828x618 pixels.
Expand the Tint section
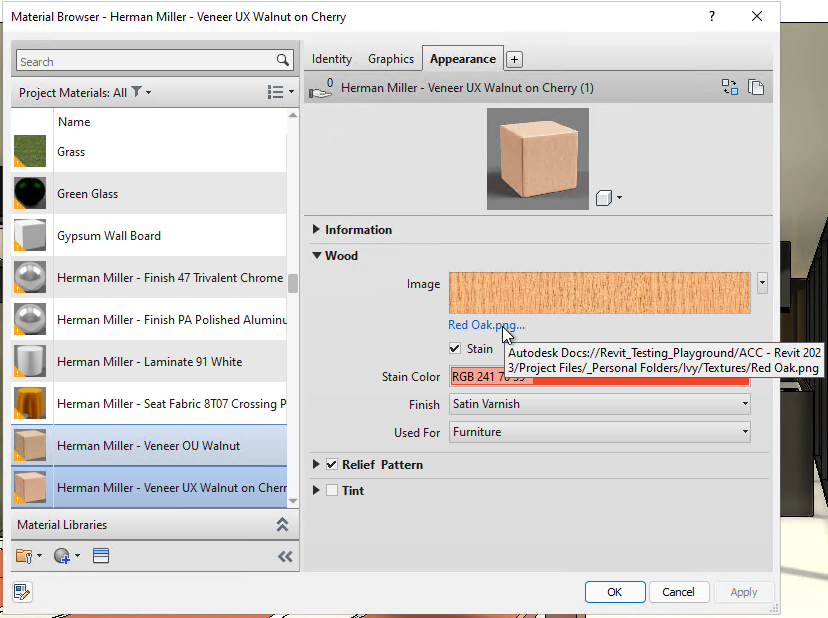pyautogui.click(x=316, y=490)
